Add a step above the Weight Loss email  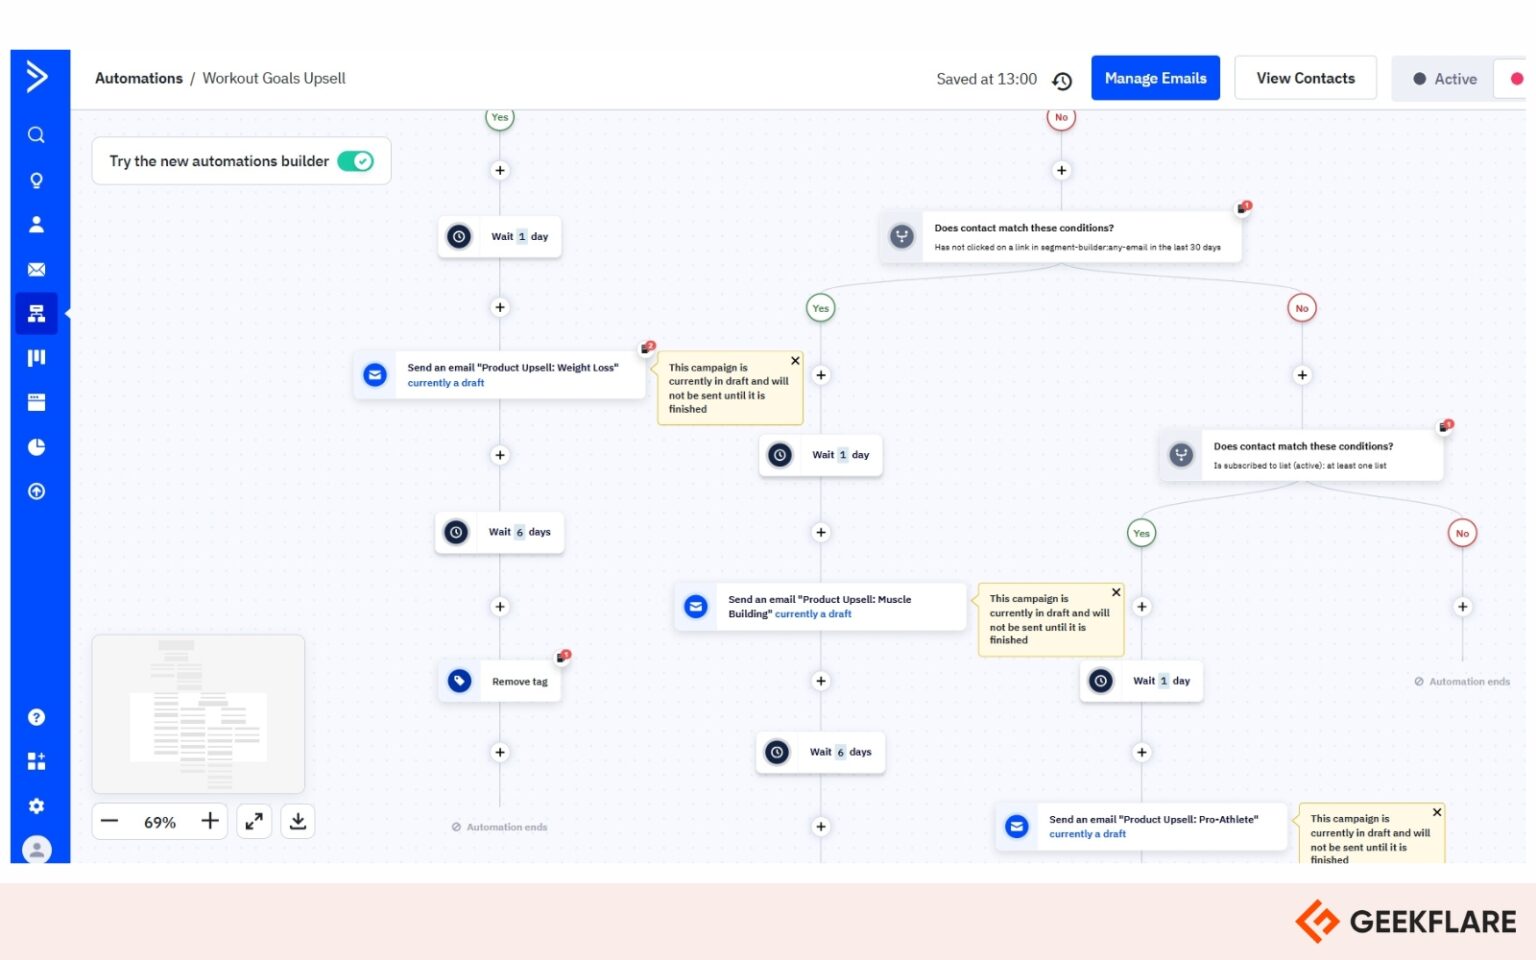click(500, 307)
